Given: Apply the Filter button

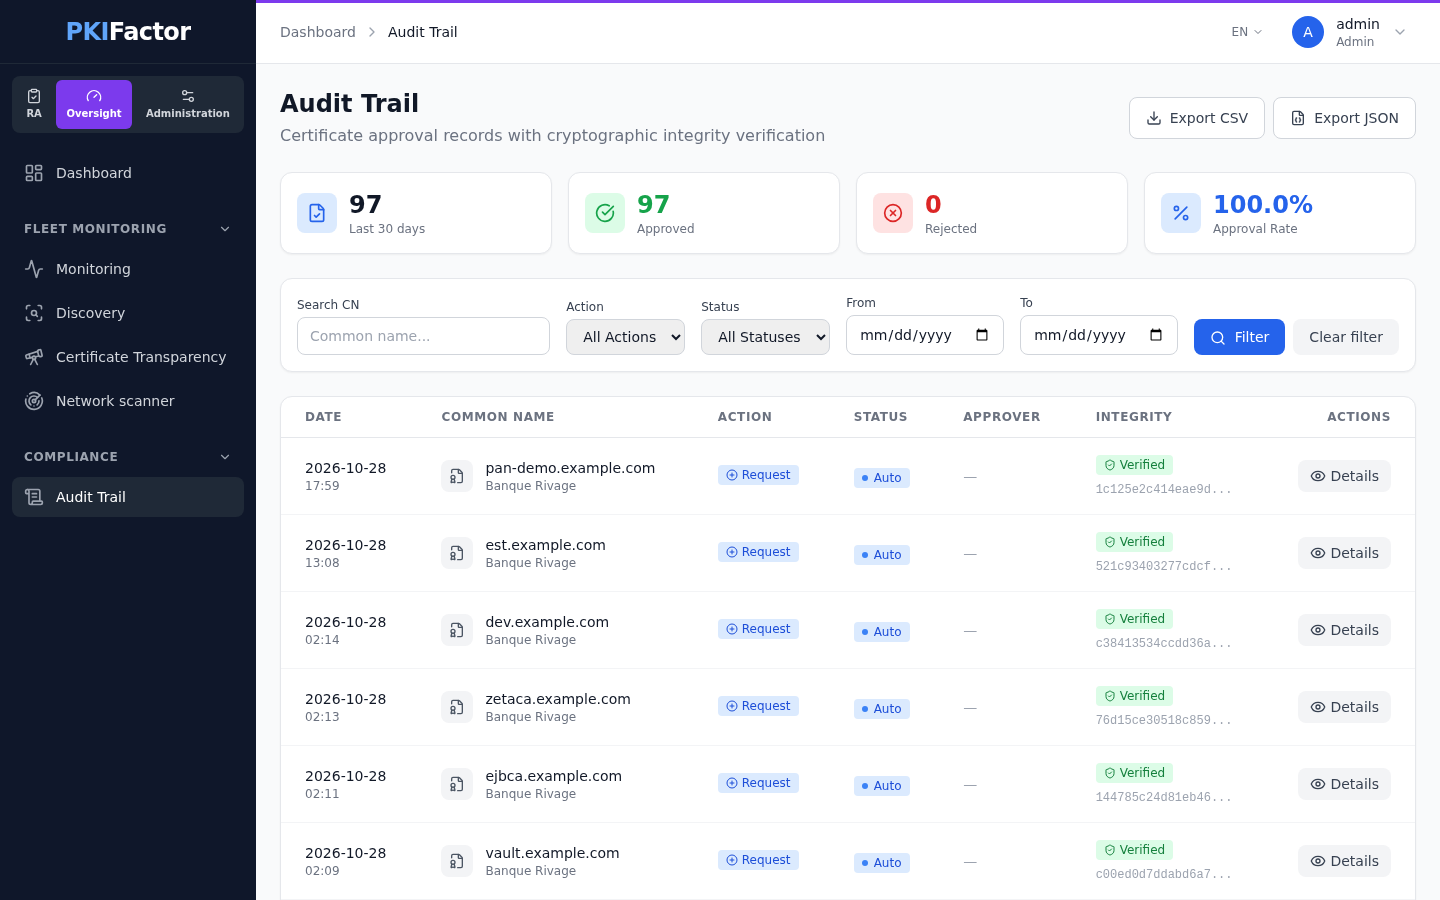Looking at the screenshot, I should coord(1239,337).
